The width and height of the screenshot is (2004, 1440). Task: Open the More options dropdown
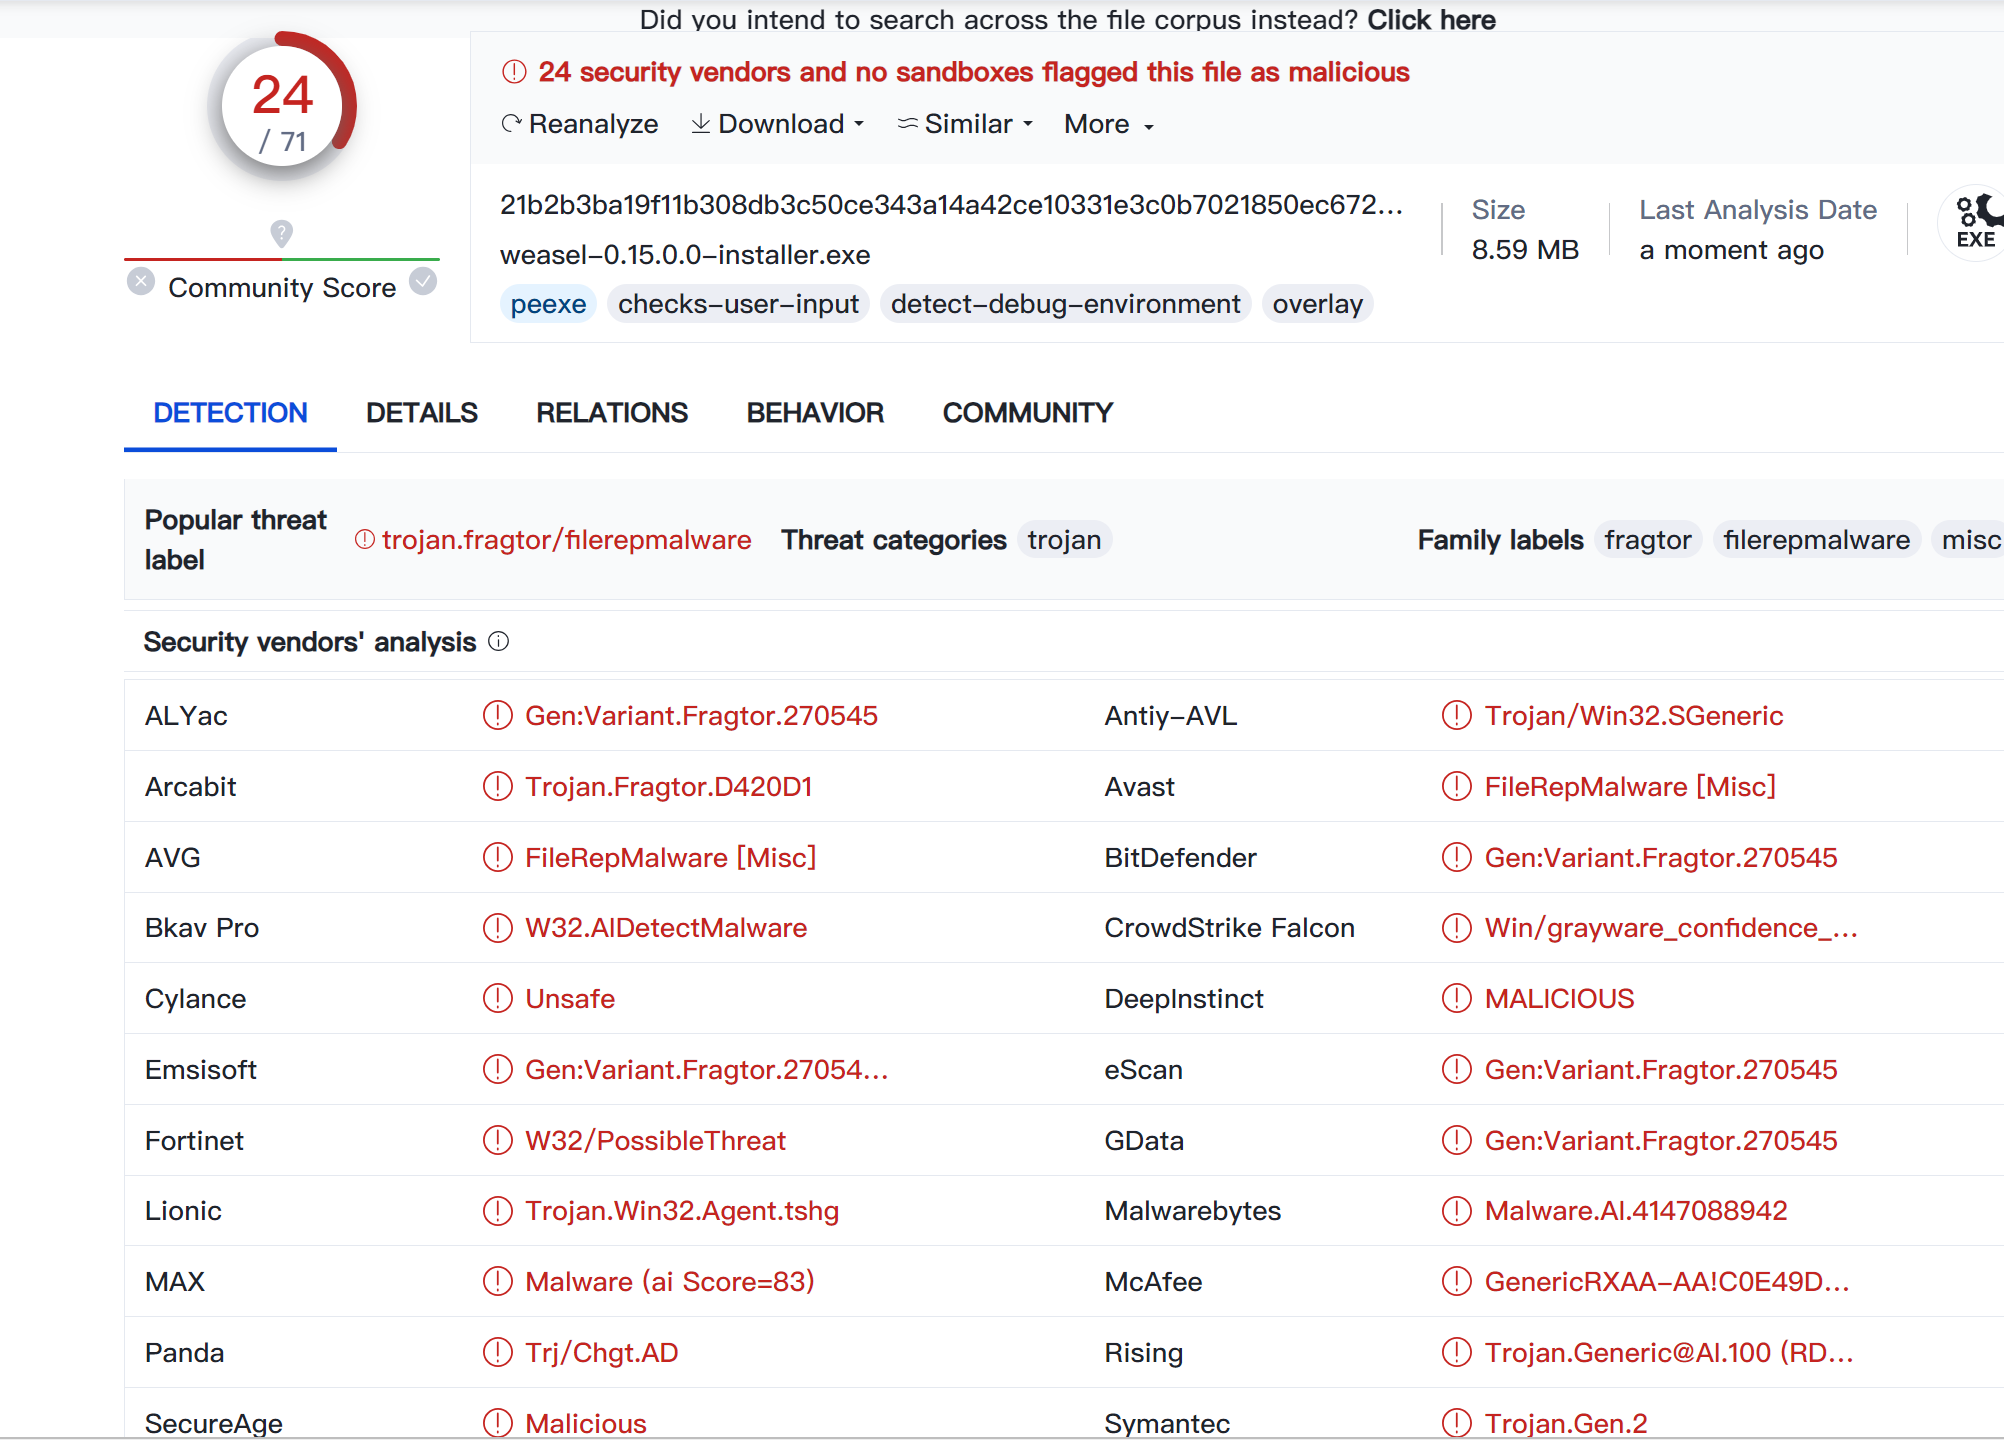[x=1106, y=123]
